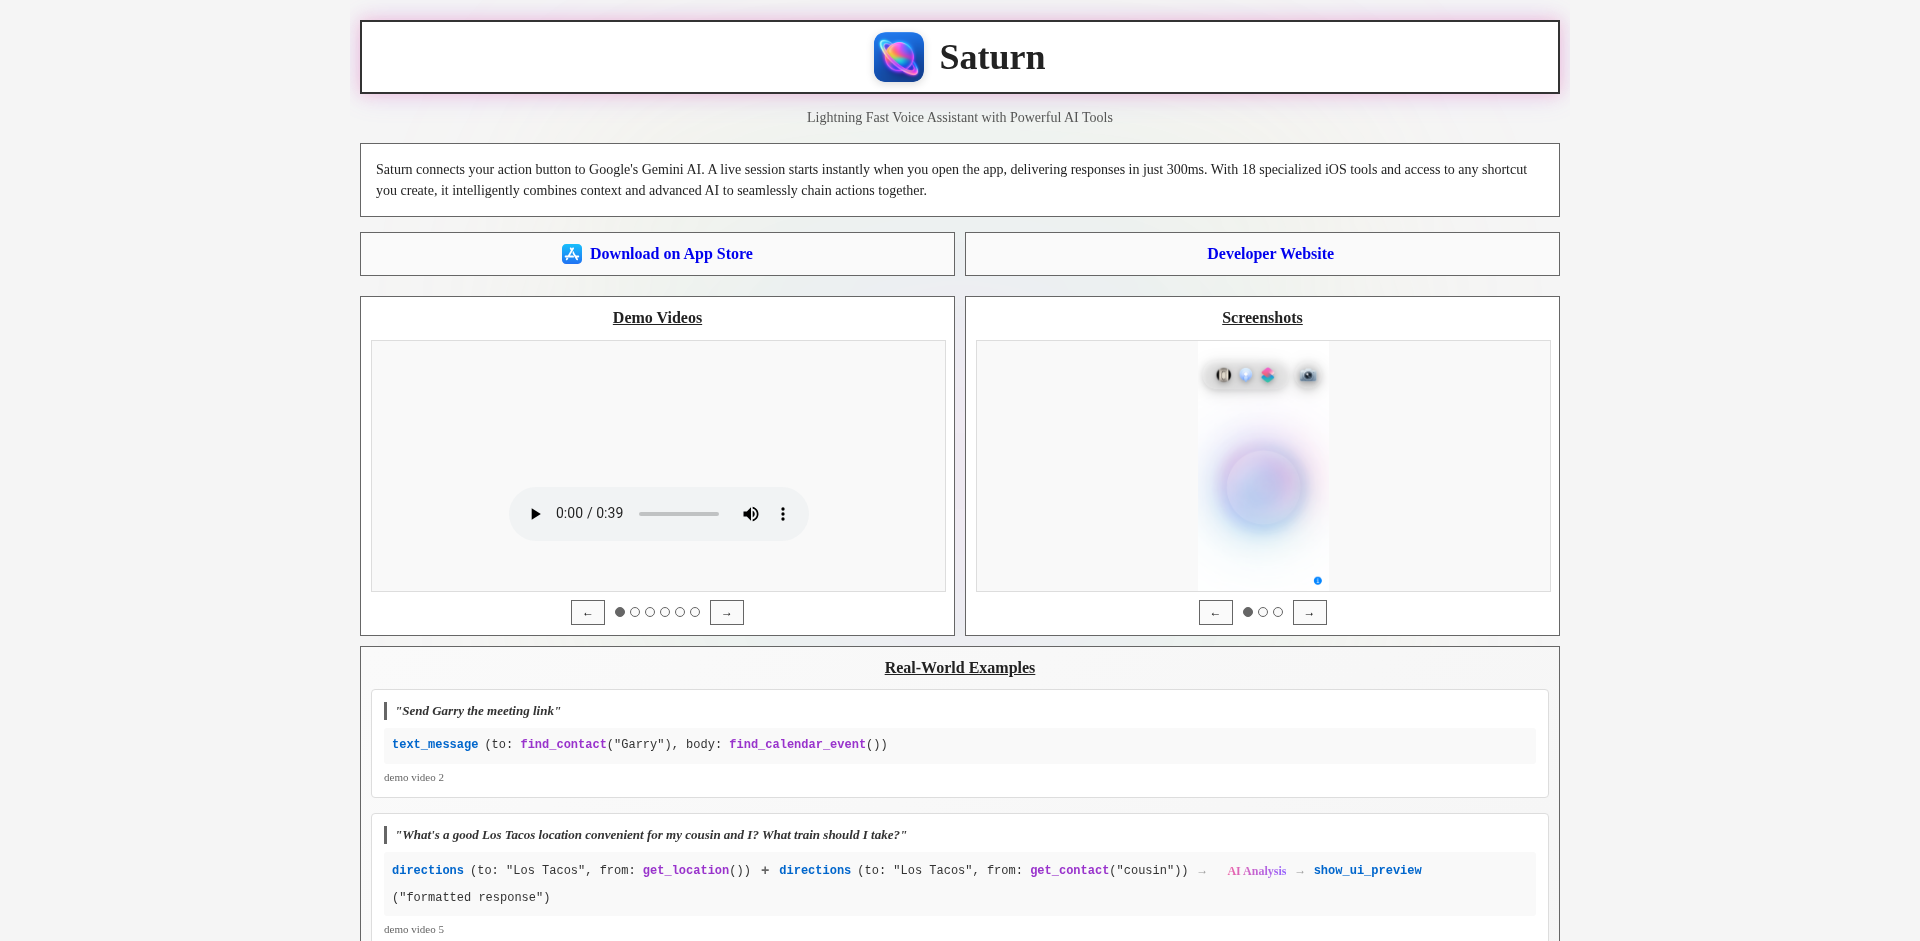Screen dimensions: 1920x941
Task: Click the get_contact function name
Action: (1069, 871)
